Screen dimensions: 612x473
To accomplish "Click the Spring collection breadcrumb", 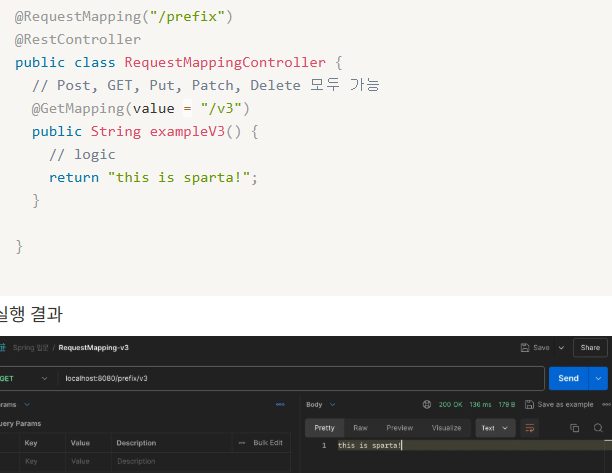I will [x=30, y=347].
